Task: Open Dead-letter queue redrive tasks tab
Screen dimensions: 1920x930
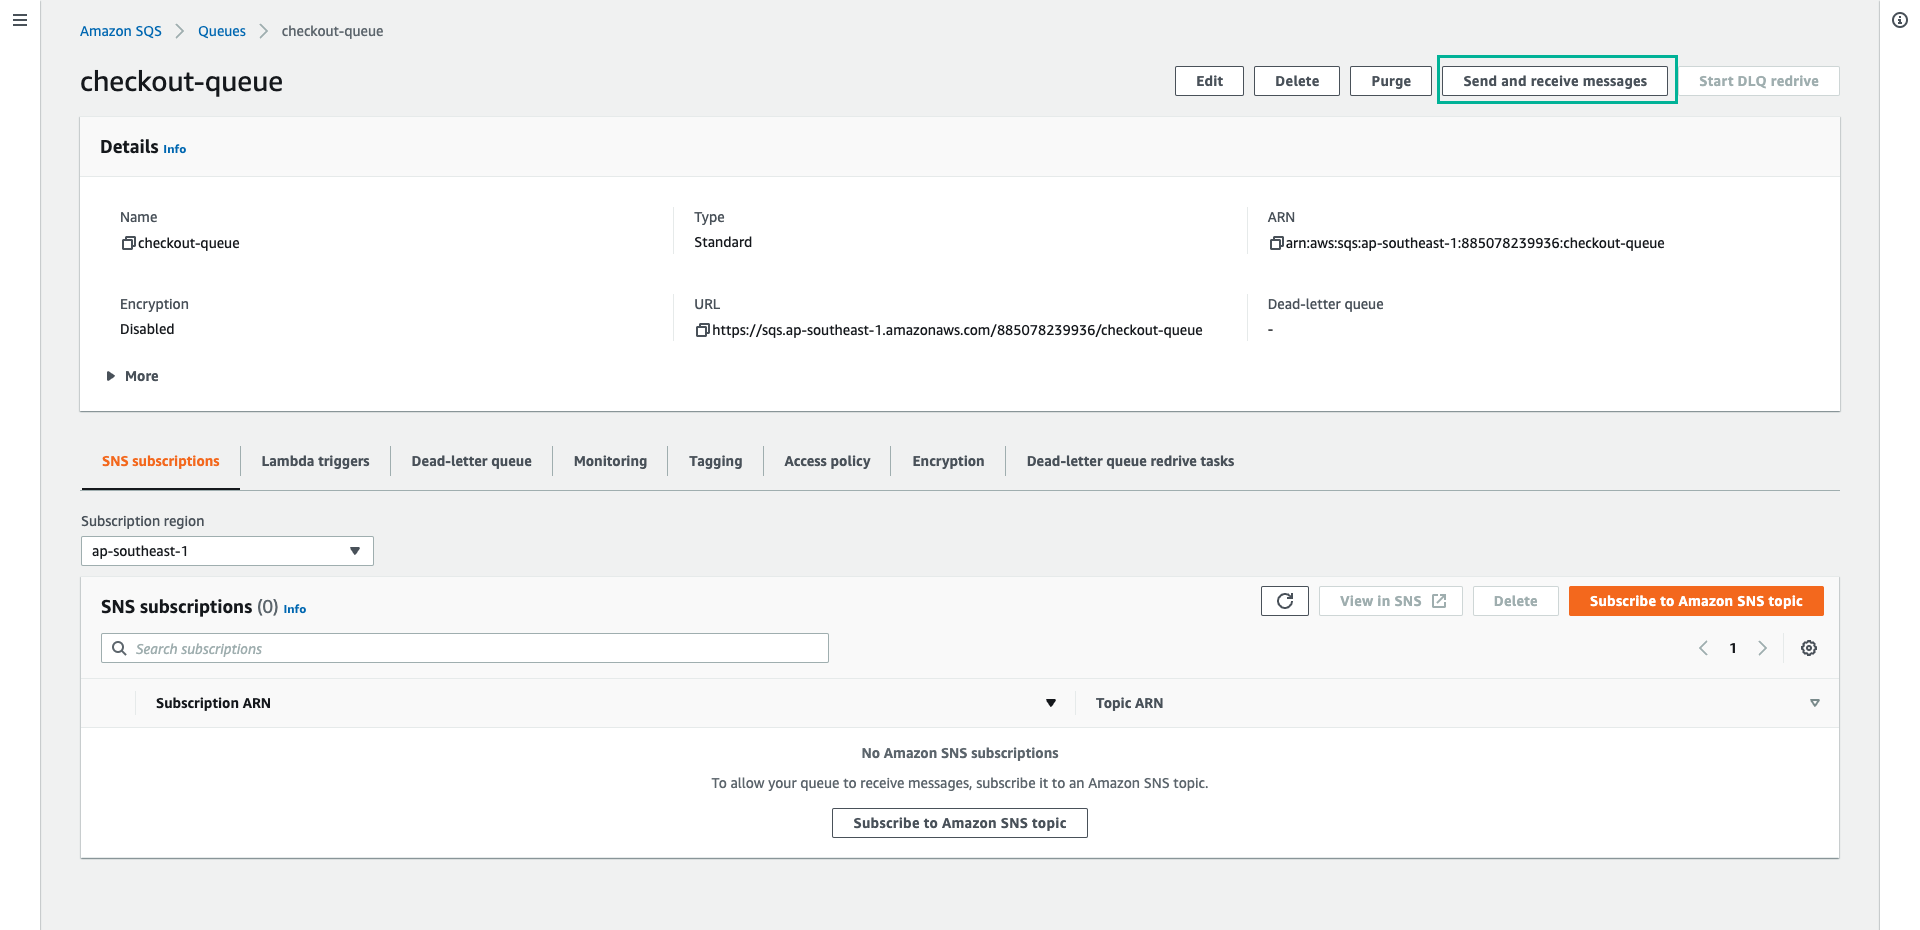Action: click(1130, 461)
